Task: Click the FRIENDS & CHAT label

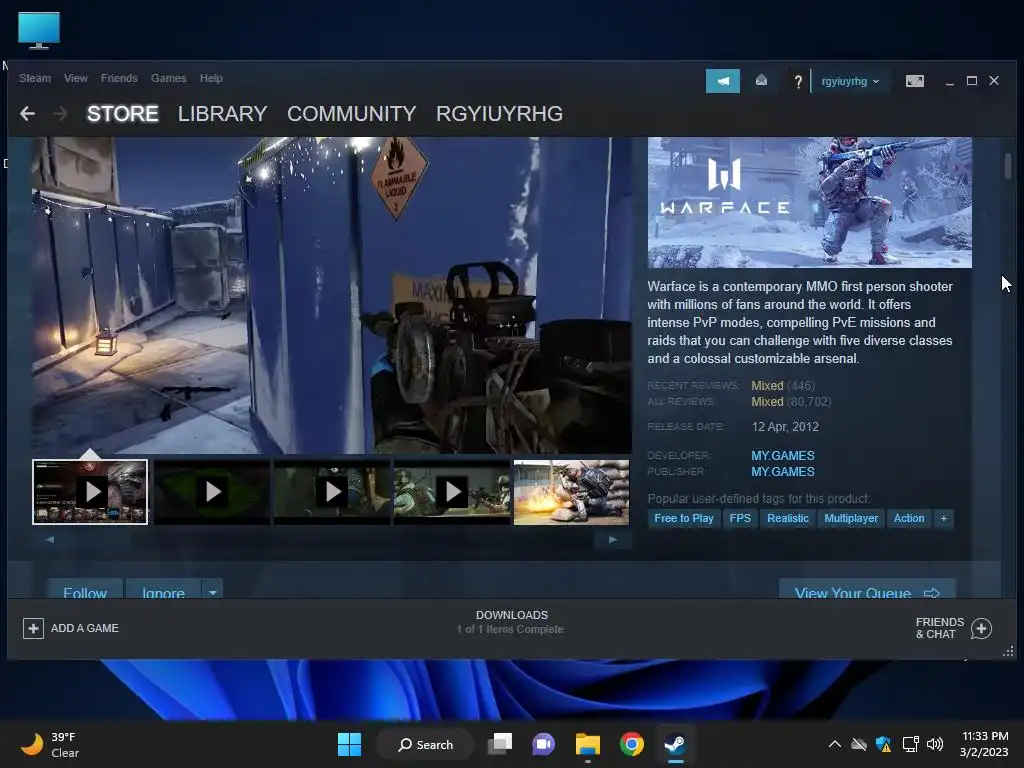Action: point(939,628)
